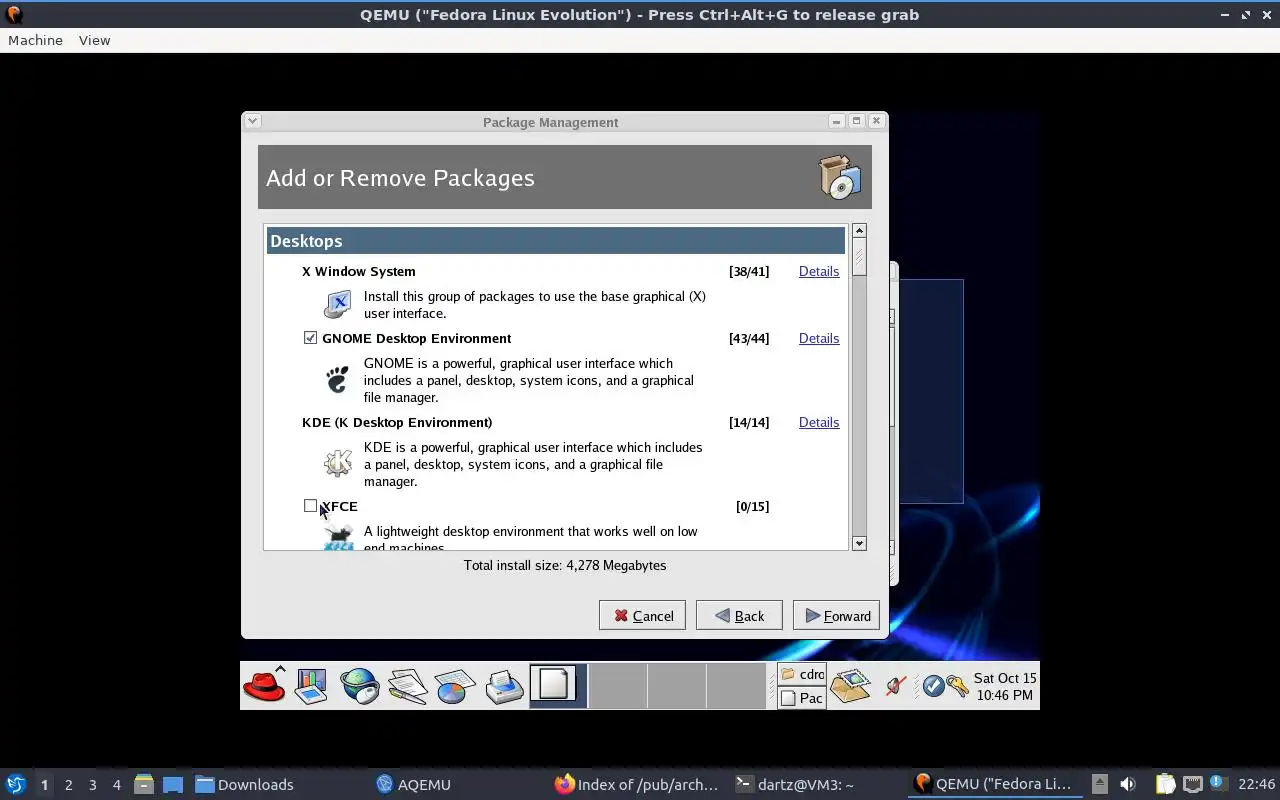
Task: Switch to fourth guest workspace in pager
Action: (735, 686)
